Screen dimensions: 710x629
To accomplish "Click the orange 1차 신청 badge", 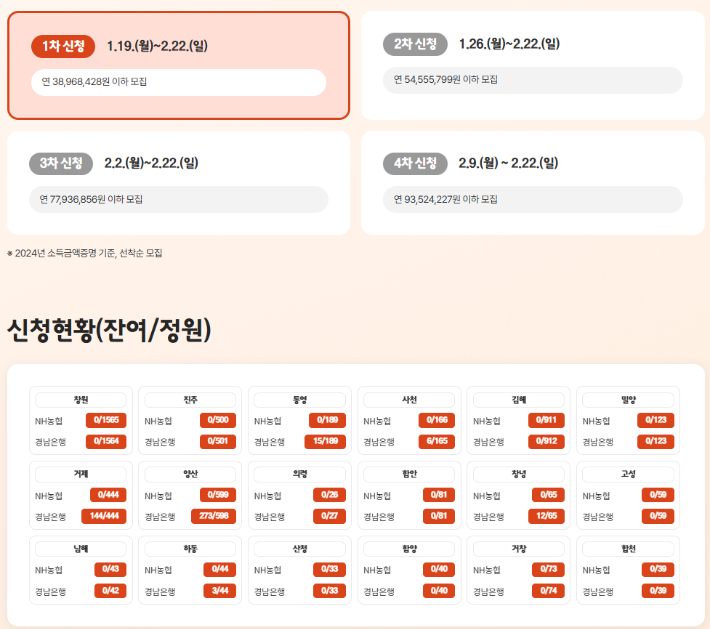I will point(63,46).
